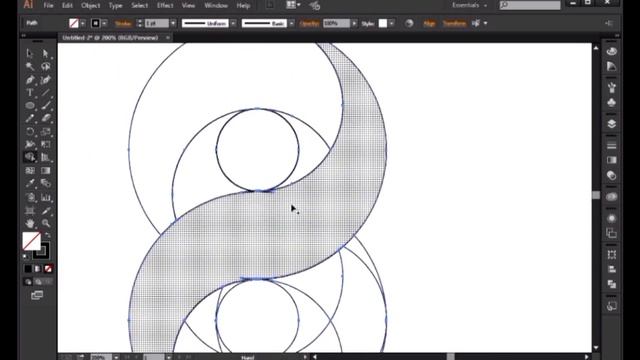Open the Stroke panel icon
The height and width of the screenshot is (360, 640).
coord(611,145)
